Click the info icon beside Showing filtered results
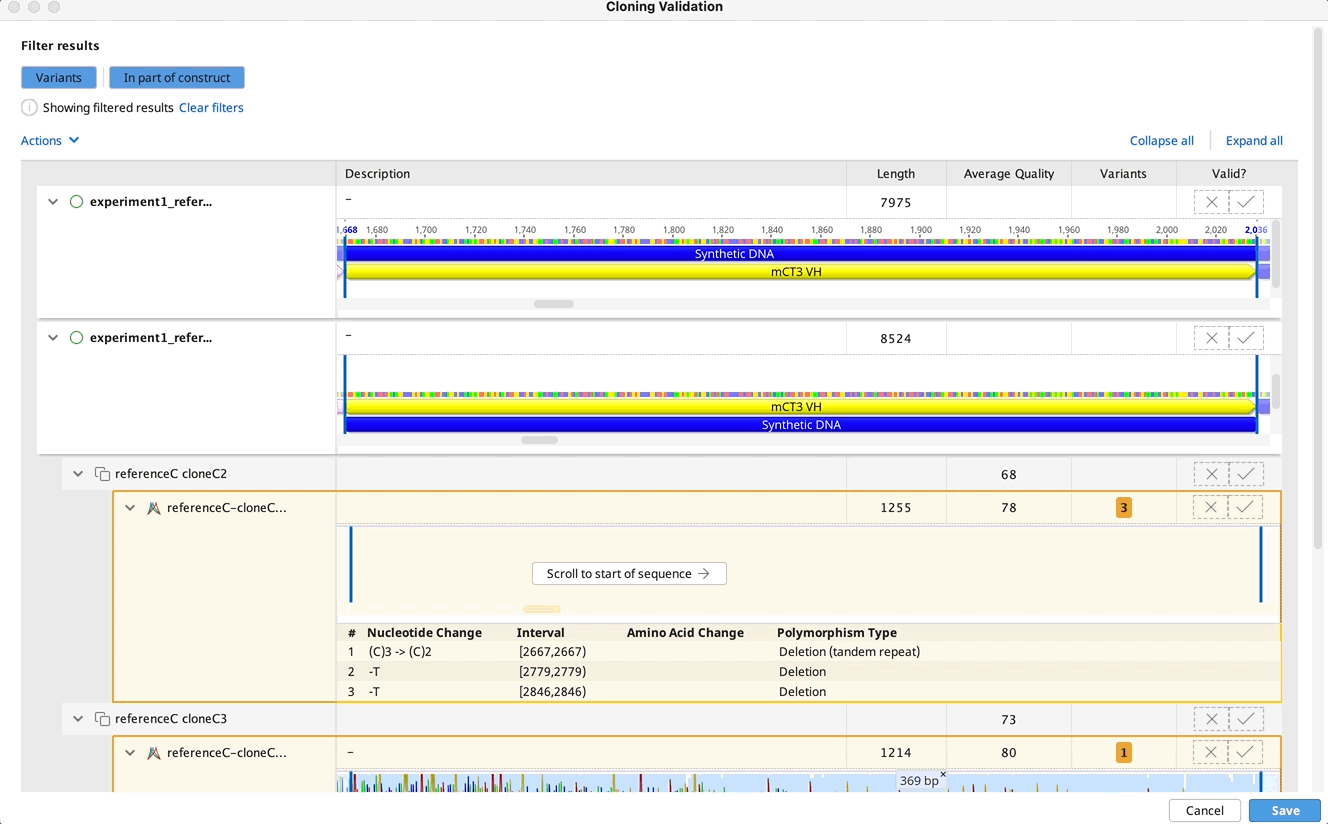Viewport: 1328px width, 824px height. [30, 108]
